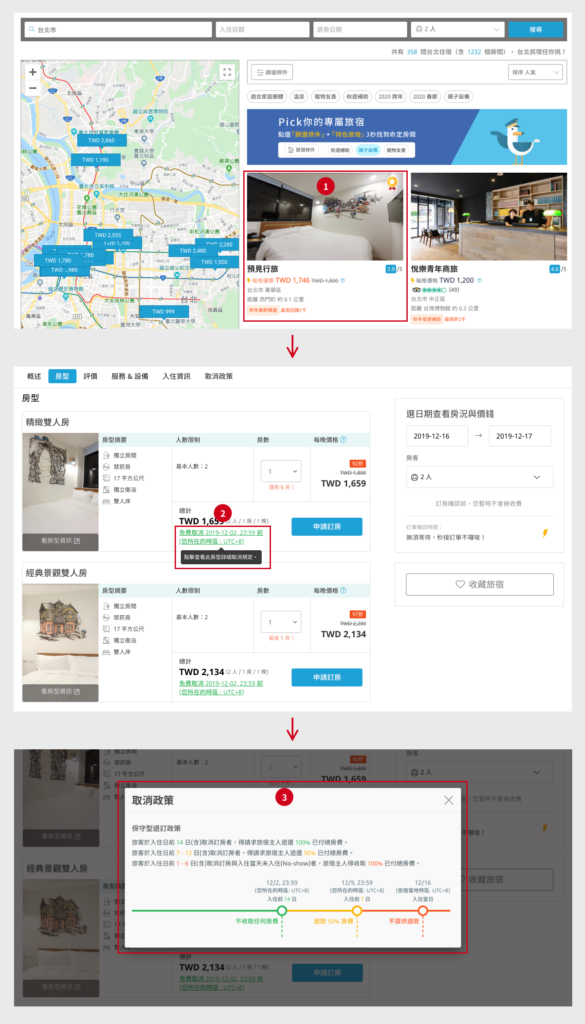The width and height of the screenshot is (585, 1024).
Task: Click the help icon next to 每晚價格 in 經典景觀雙人房
Action: (x=343, y=590)
